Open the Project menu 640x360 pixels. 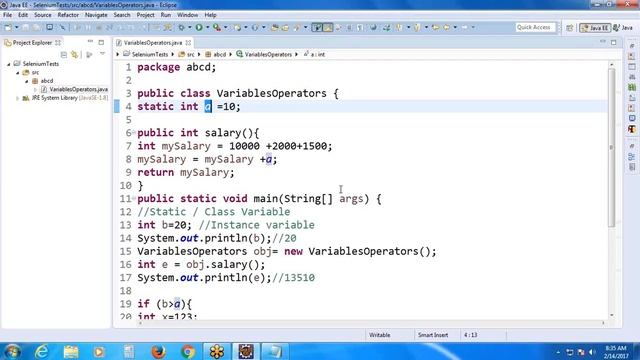(145, 15)
